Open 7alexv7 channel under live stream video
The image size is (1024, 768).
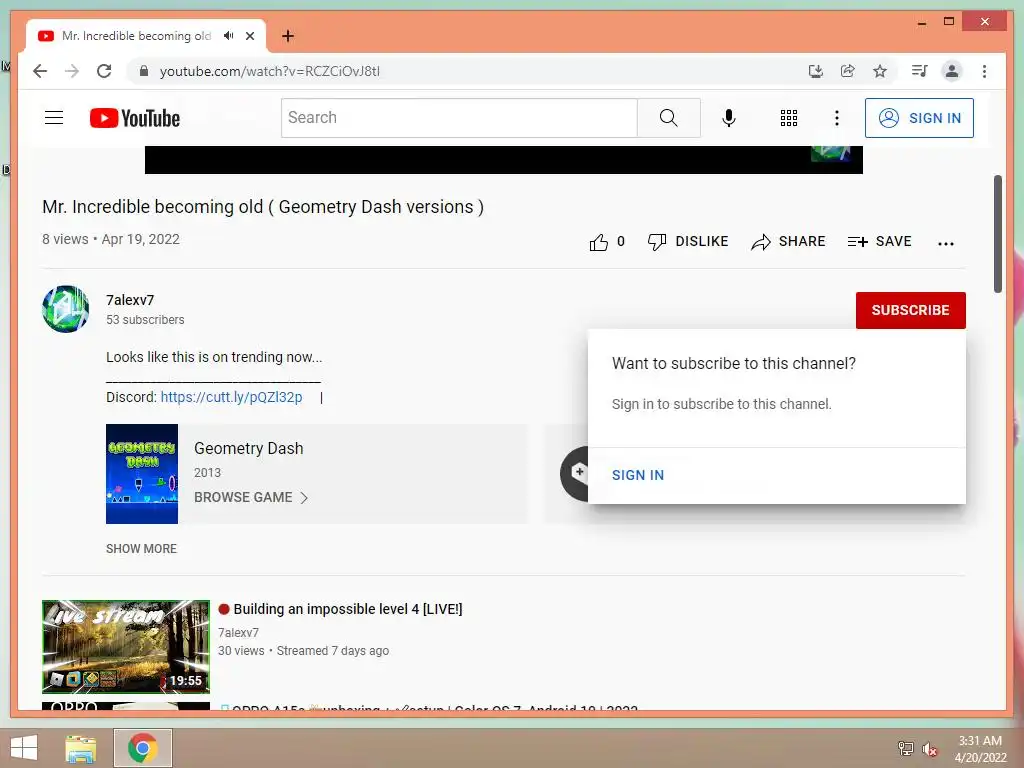click(x=238, y=632)
